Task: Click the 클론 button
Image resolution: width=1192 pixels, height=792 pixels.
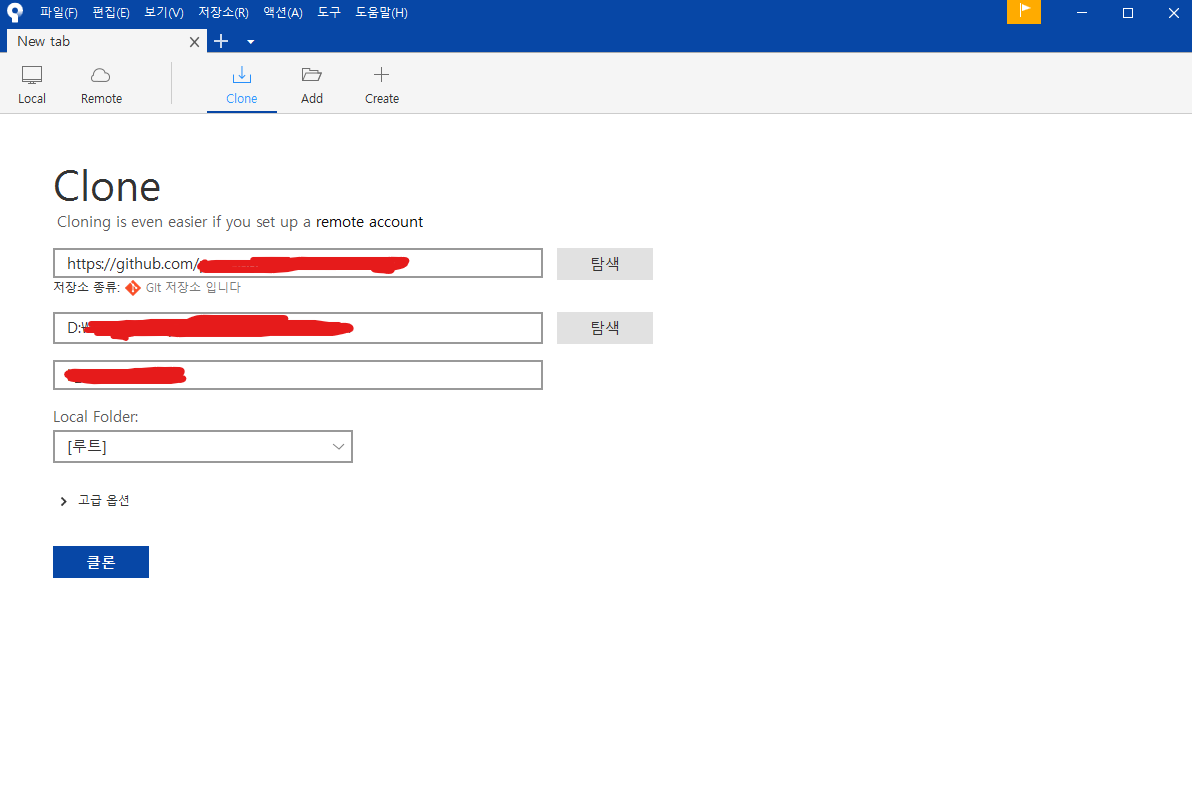Action: 101,562
